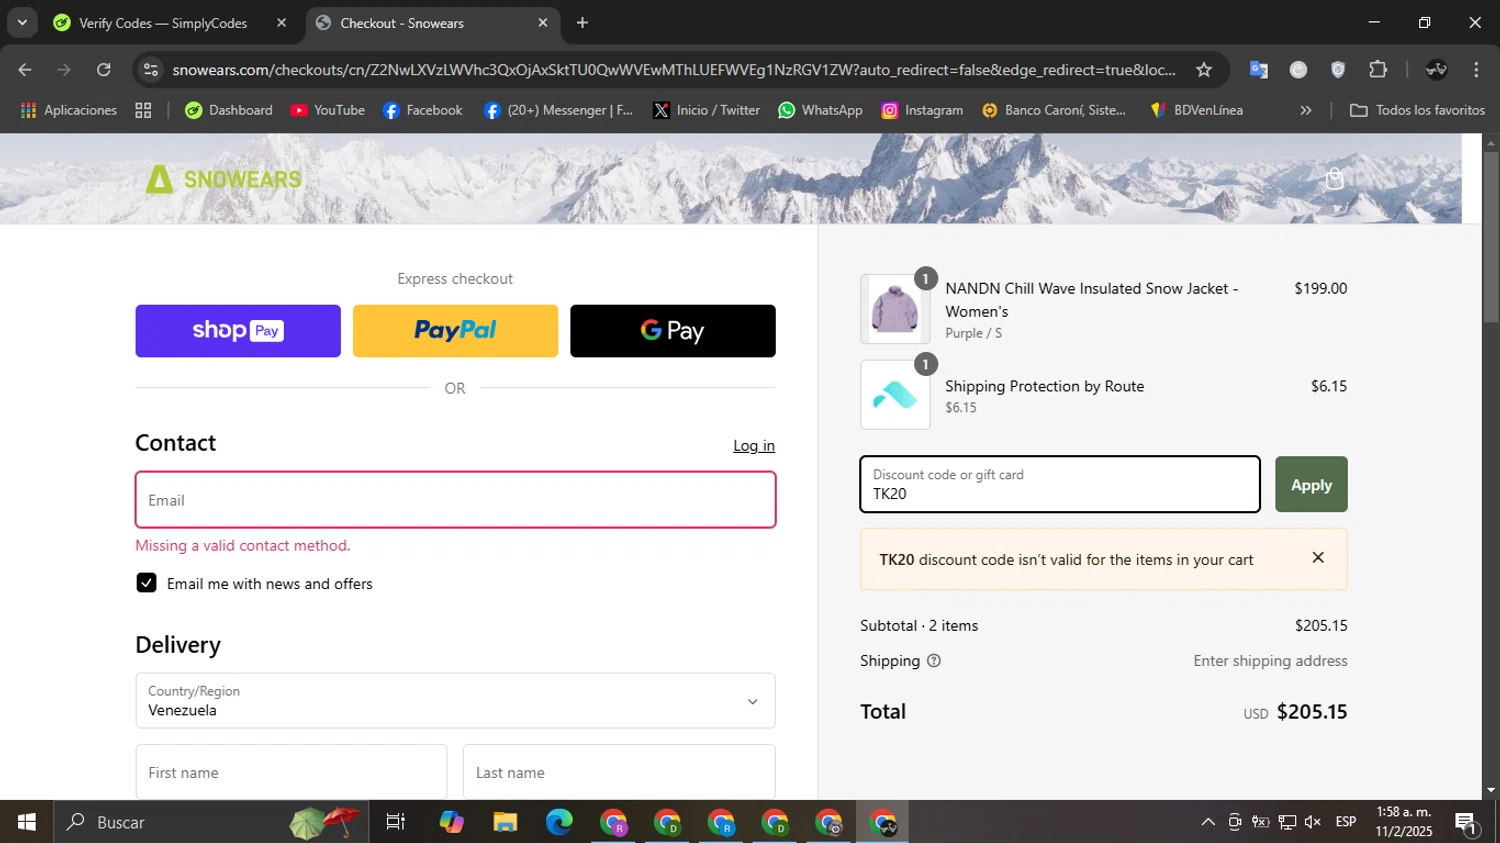This screenshot has width=1500, height=843.
Task: Focus the Email input field
Action: [455, 500]
